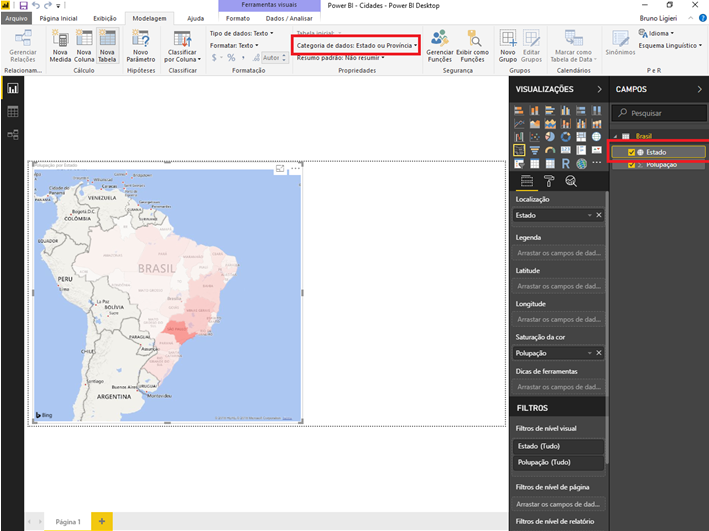The image size is (709, 531).
Task: Click the Sinônimos button
Action: point(620,43)
